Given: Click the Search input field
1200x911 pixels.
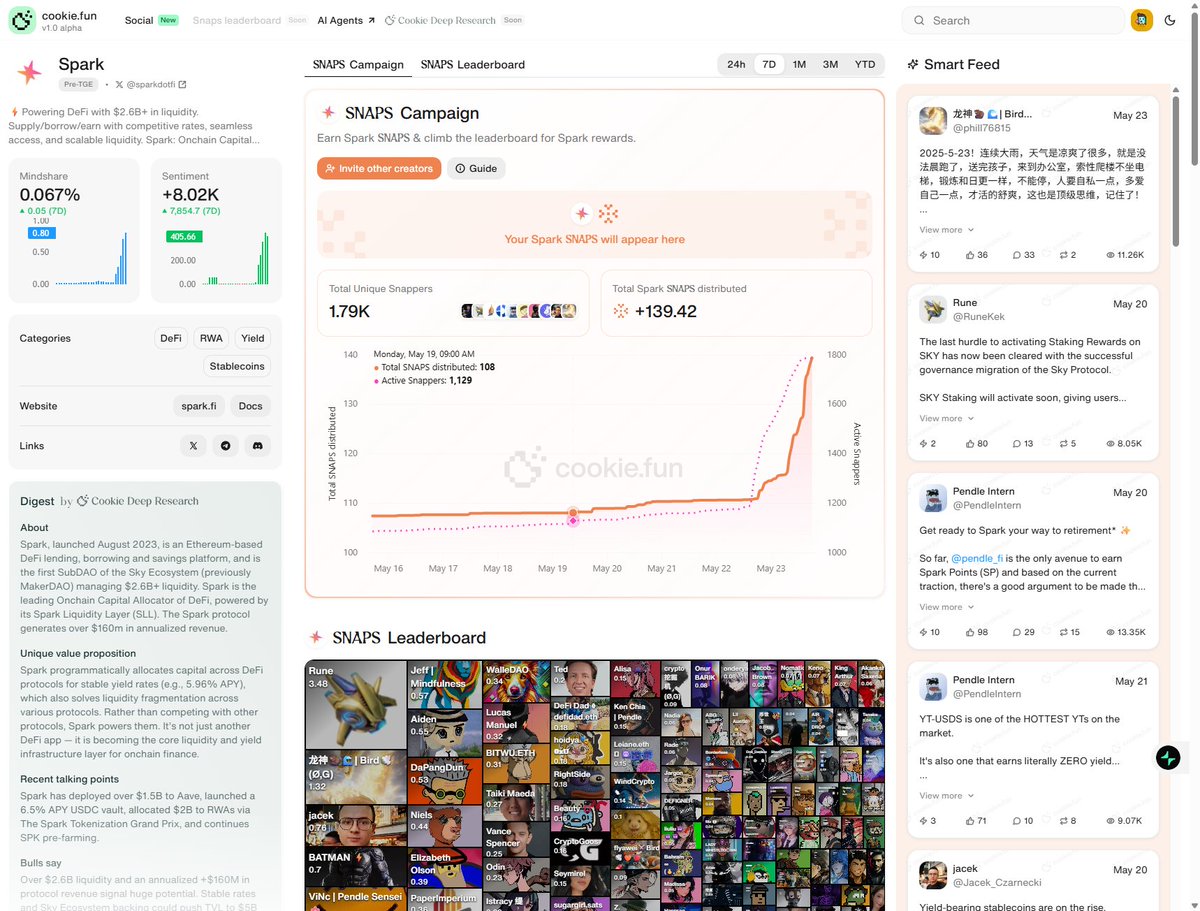Looking at the screenshot, I should pos(1013,20).
